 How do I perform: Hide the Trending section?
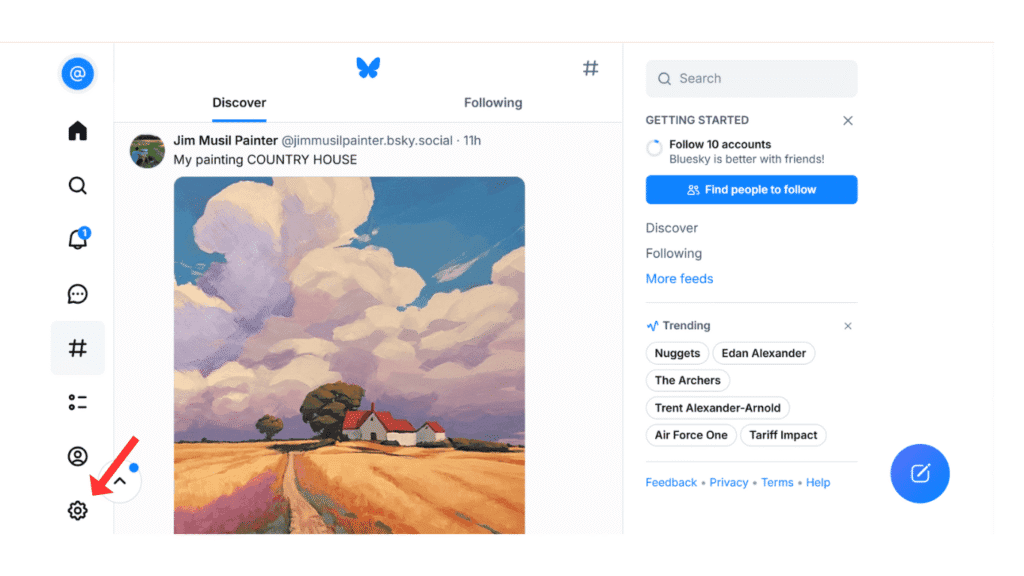coord(848,326)
